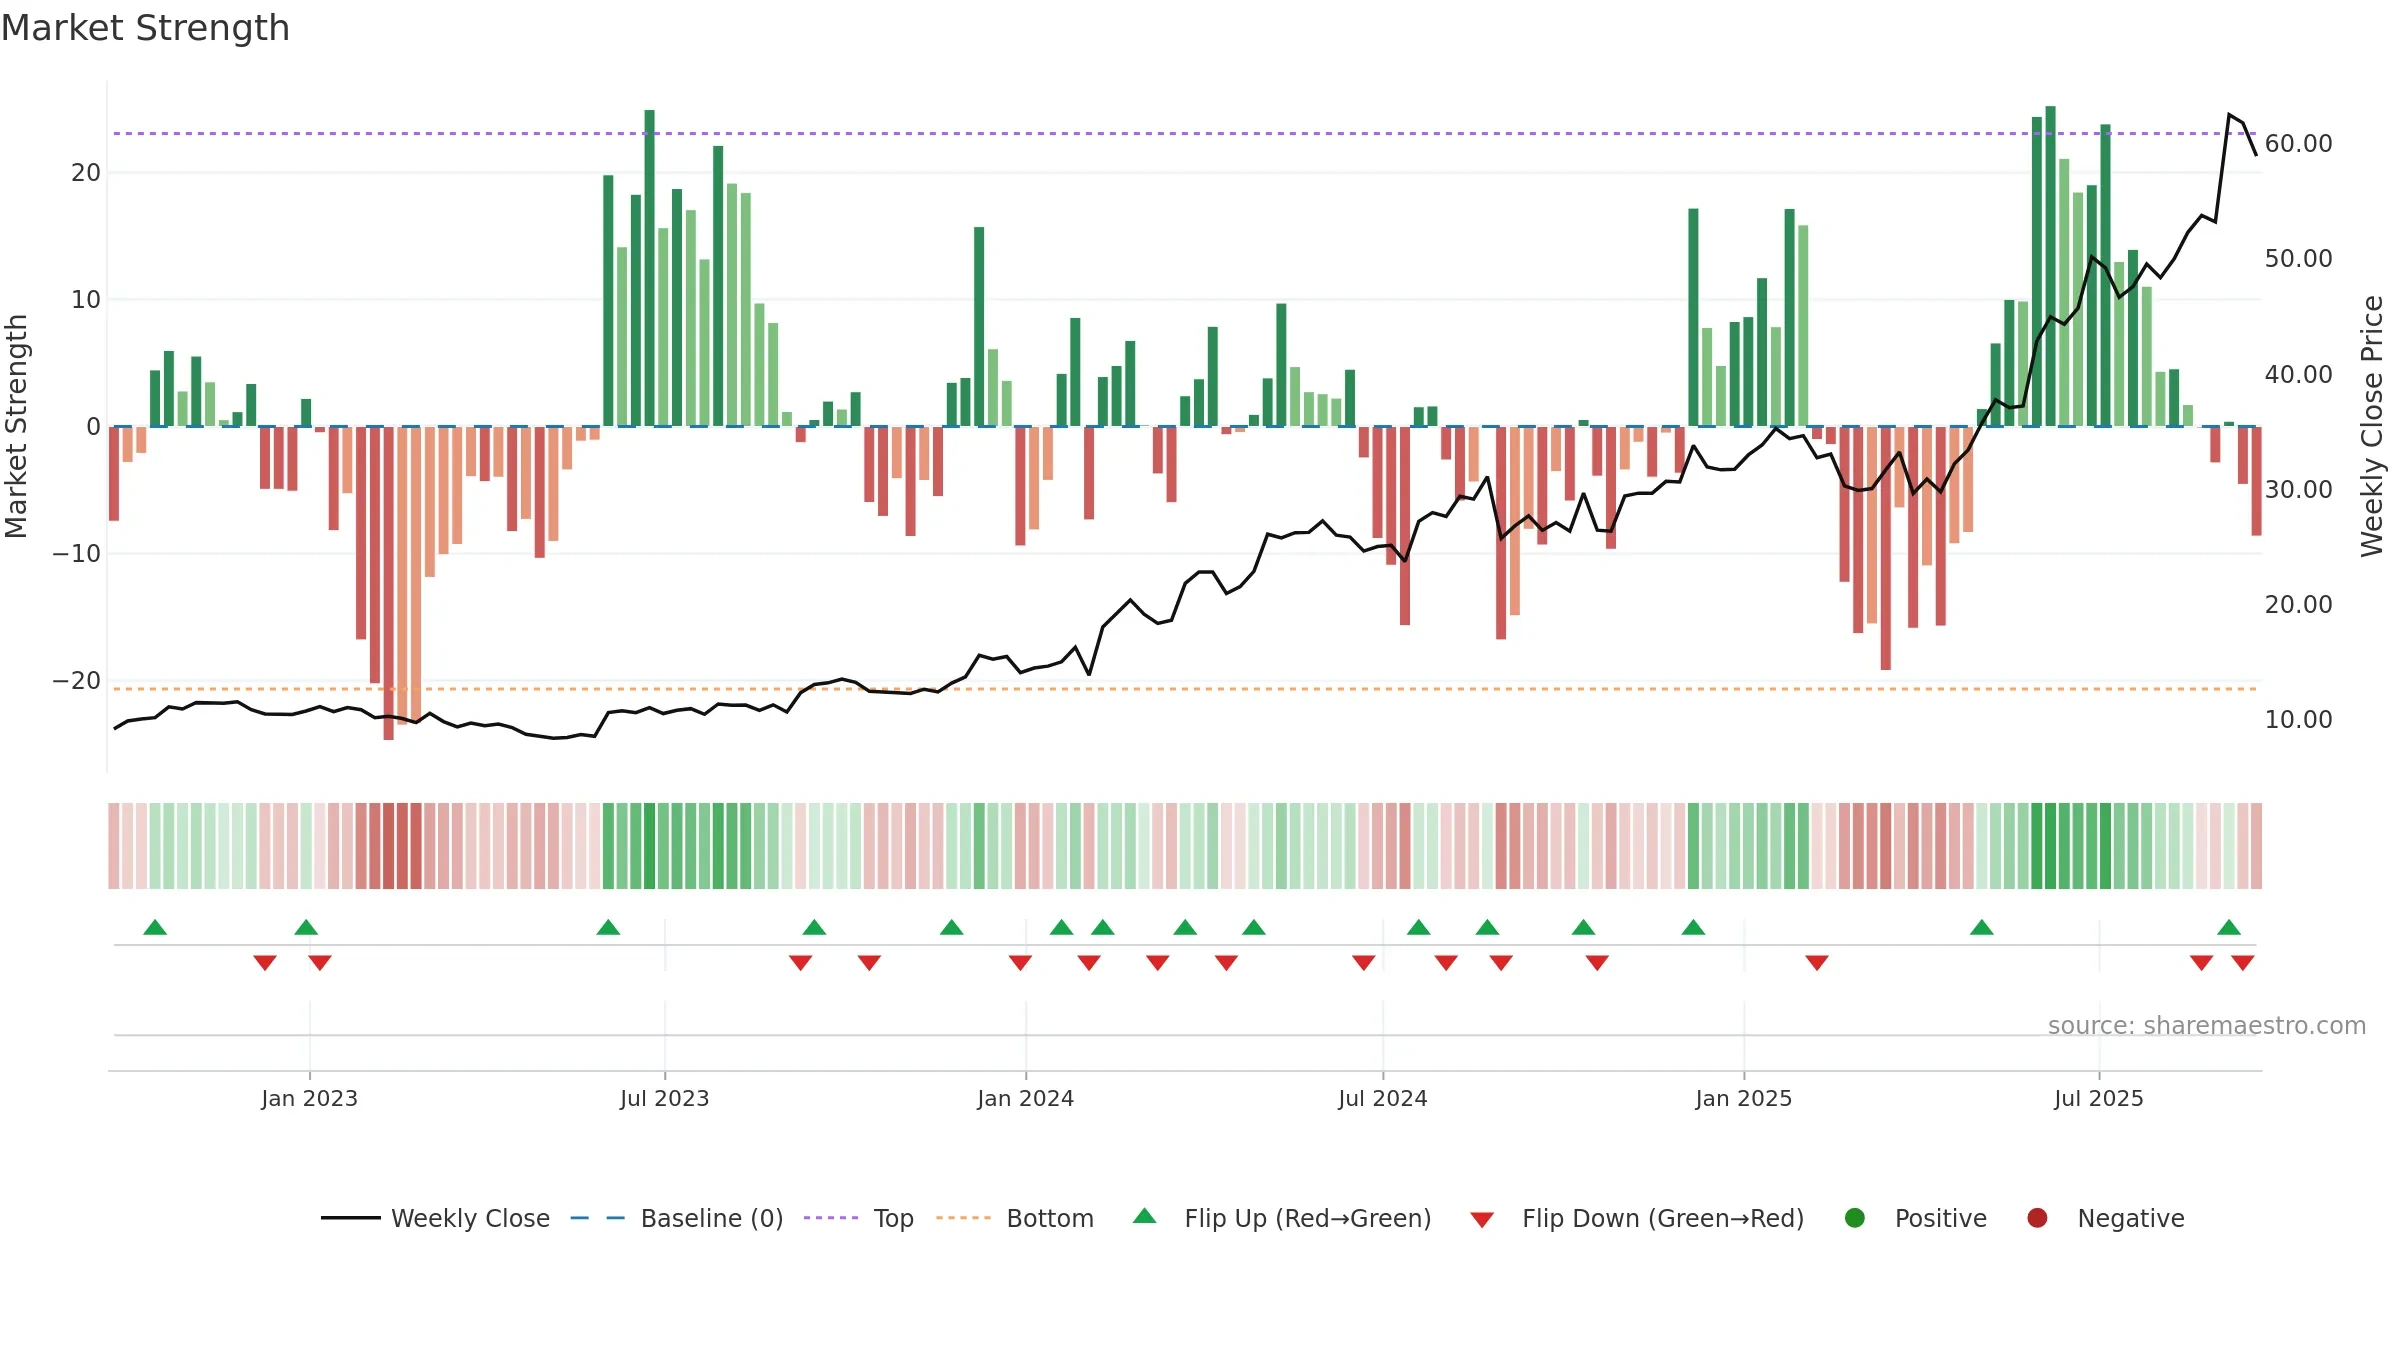Click the Weekly Close Price axis title
The height and width of the screenshot is (1350, 2400).
click(x=2373, y=426)
